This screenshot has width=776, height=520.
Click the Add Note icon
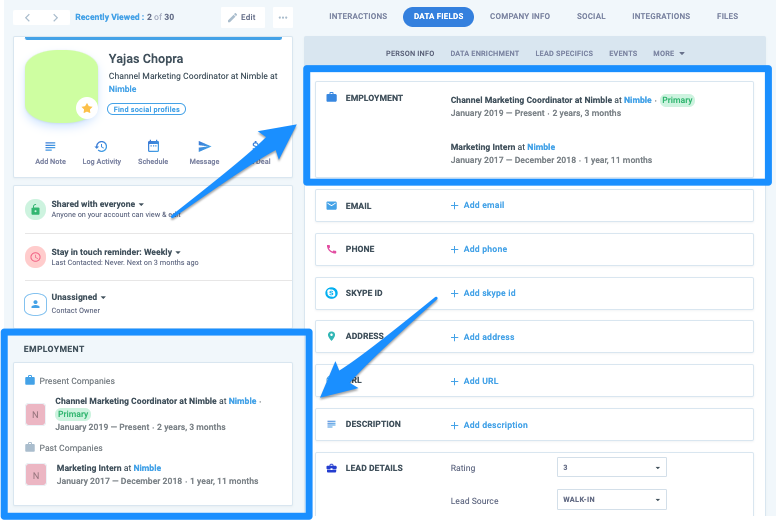[50, 147]
